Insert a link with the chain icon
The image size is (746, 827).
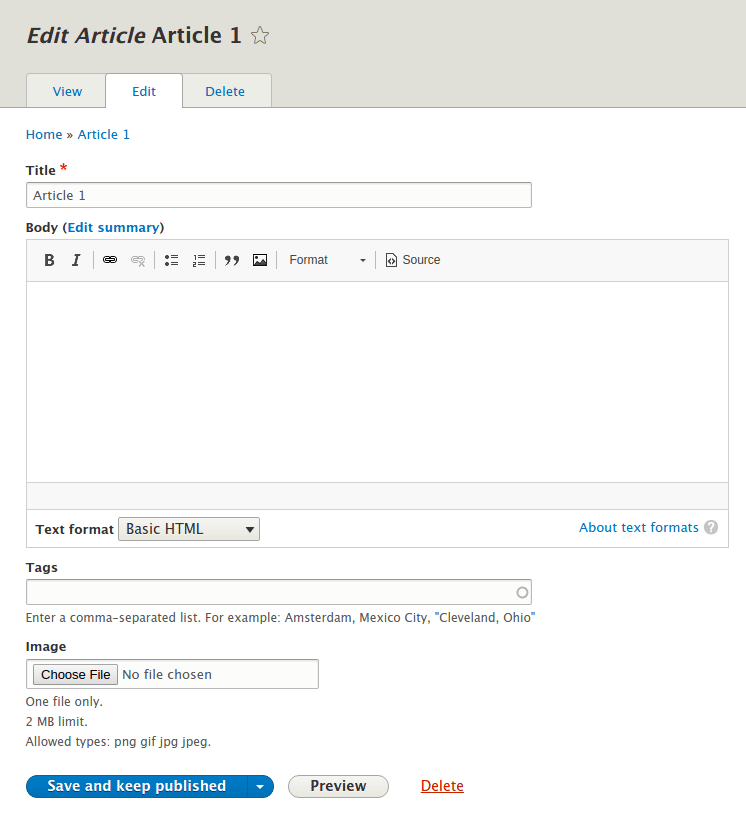coord(110,260)
